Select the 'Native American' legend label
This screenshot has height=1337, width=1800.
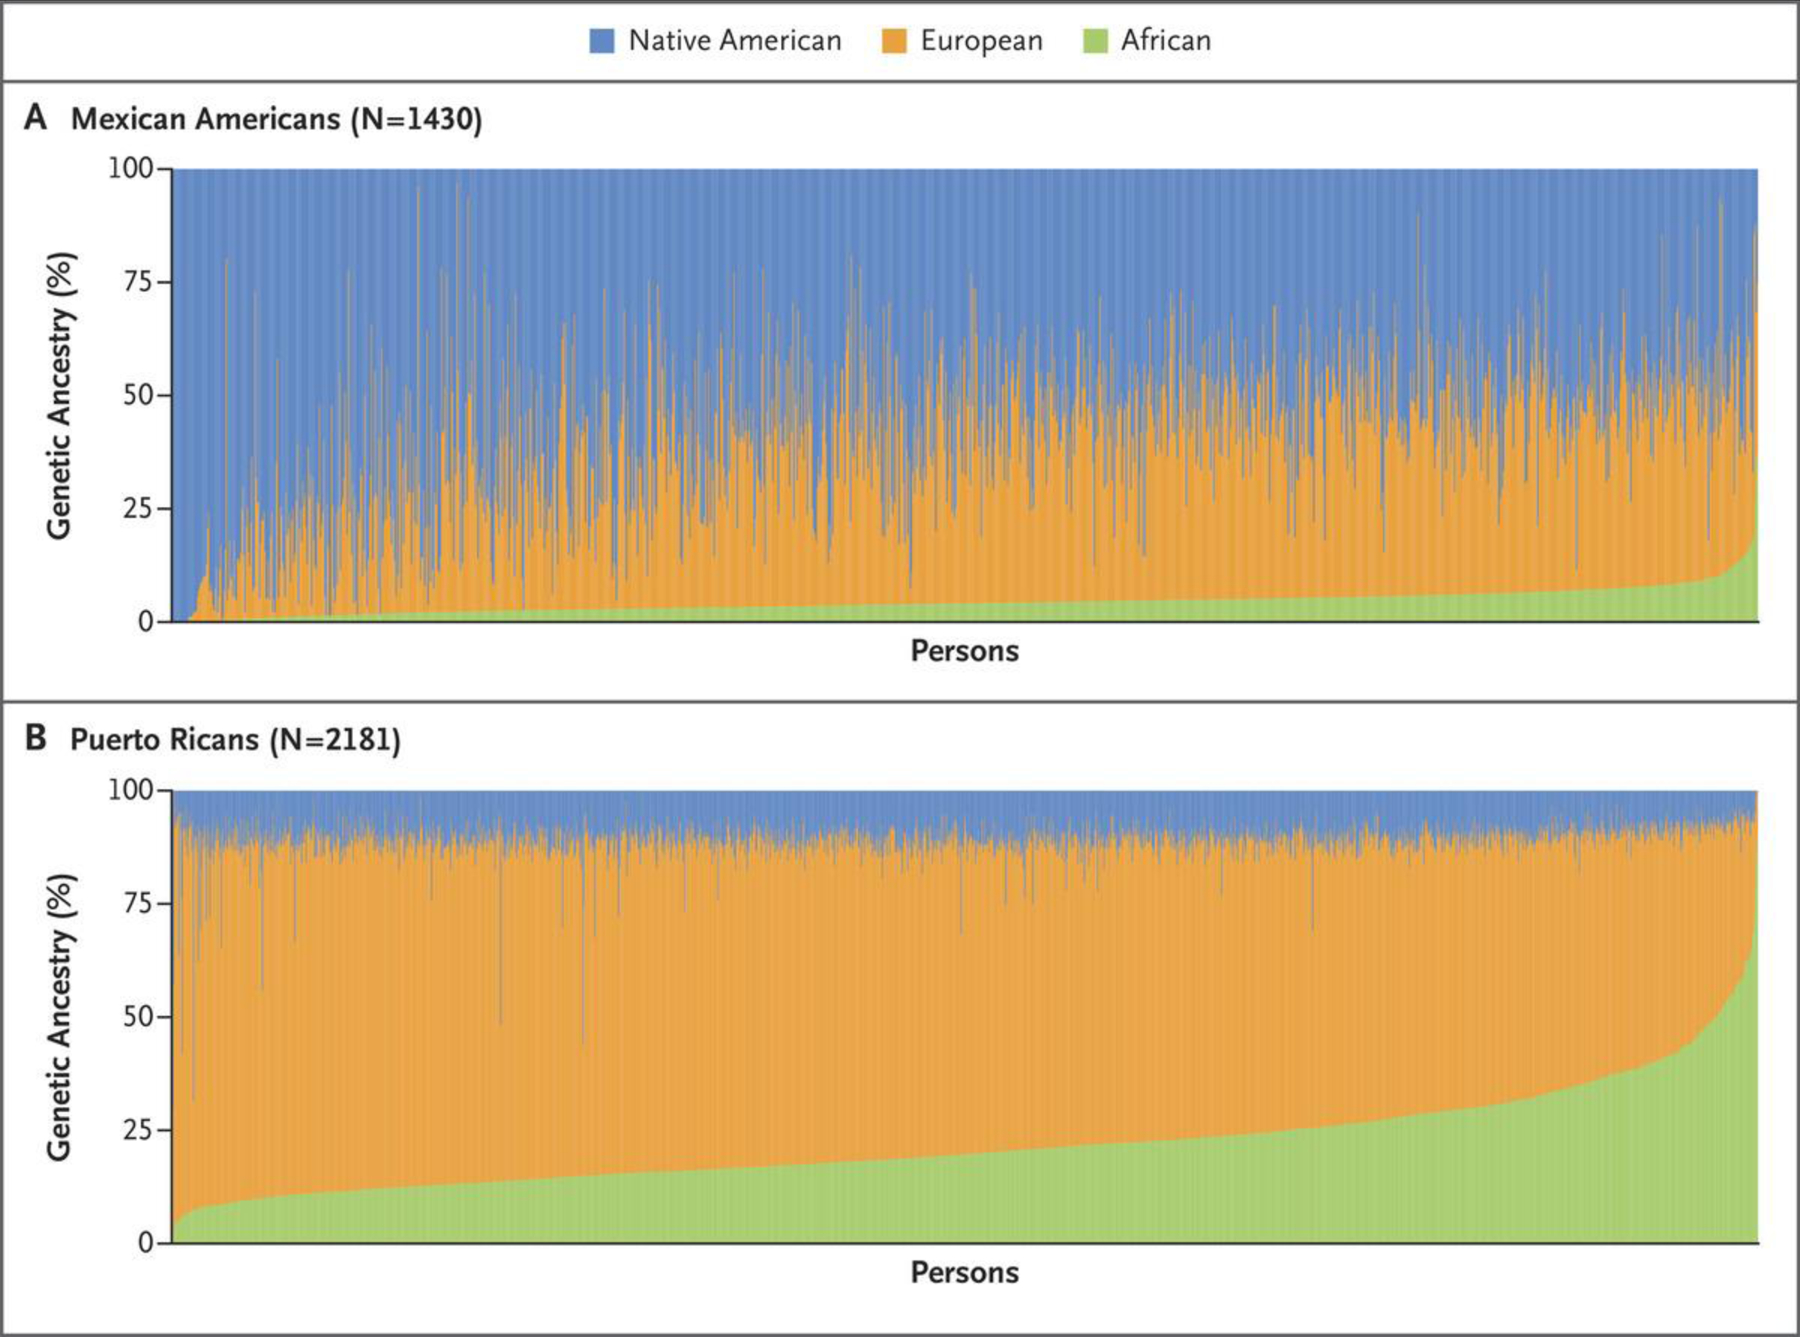[735, 40]
